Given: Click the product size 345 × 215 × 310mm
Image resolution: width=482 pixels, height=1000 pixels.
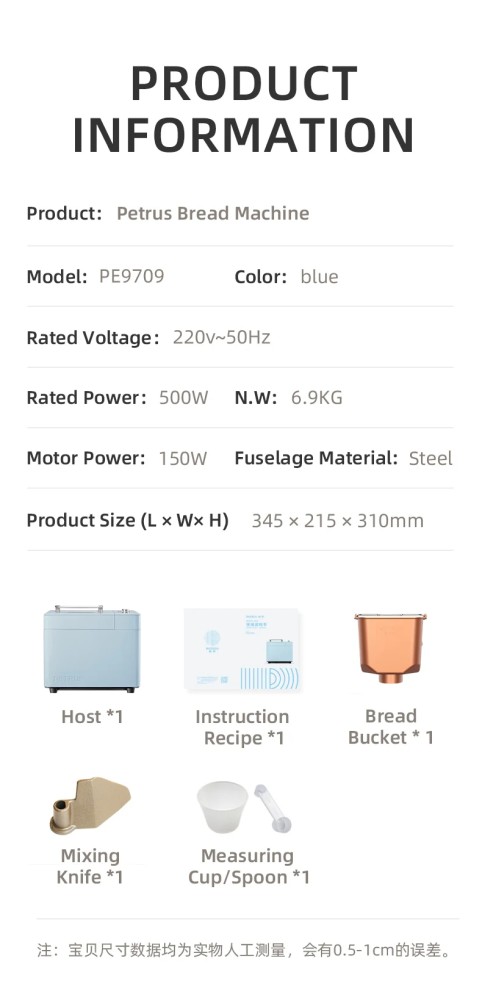Looking at the screenshot, I should click(x=337, y=520).
